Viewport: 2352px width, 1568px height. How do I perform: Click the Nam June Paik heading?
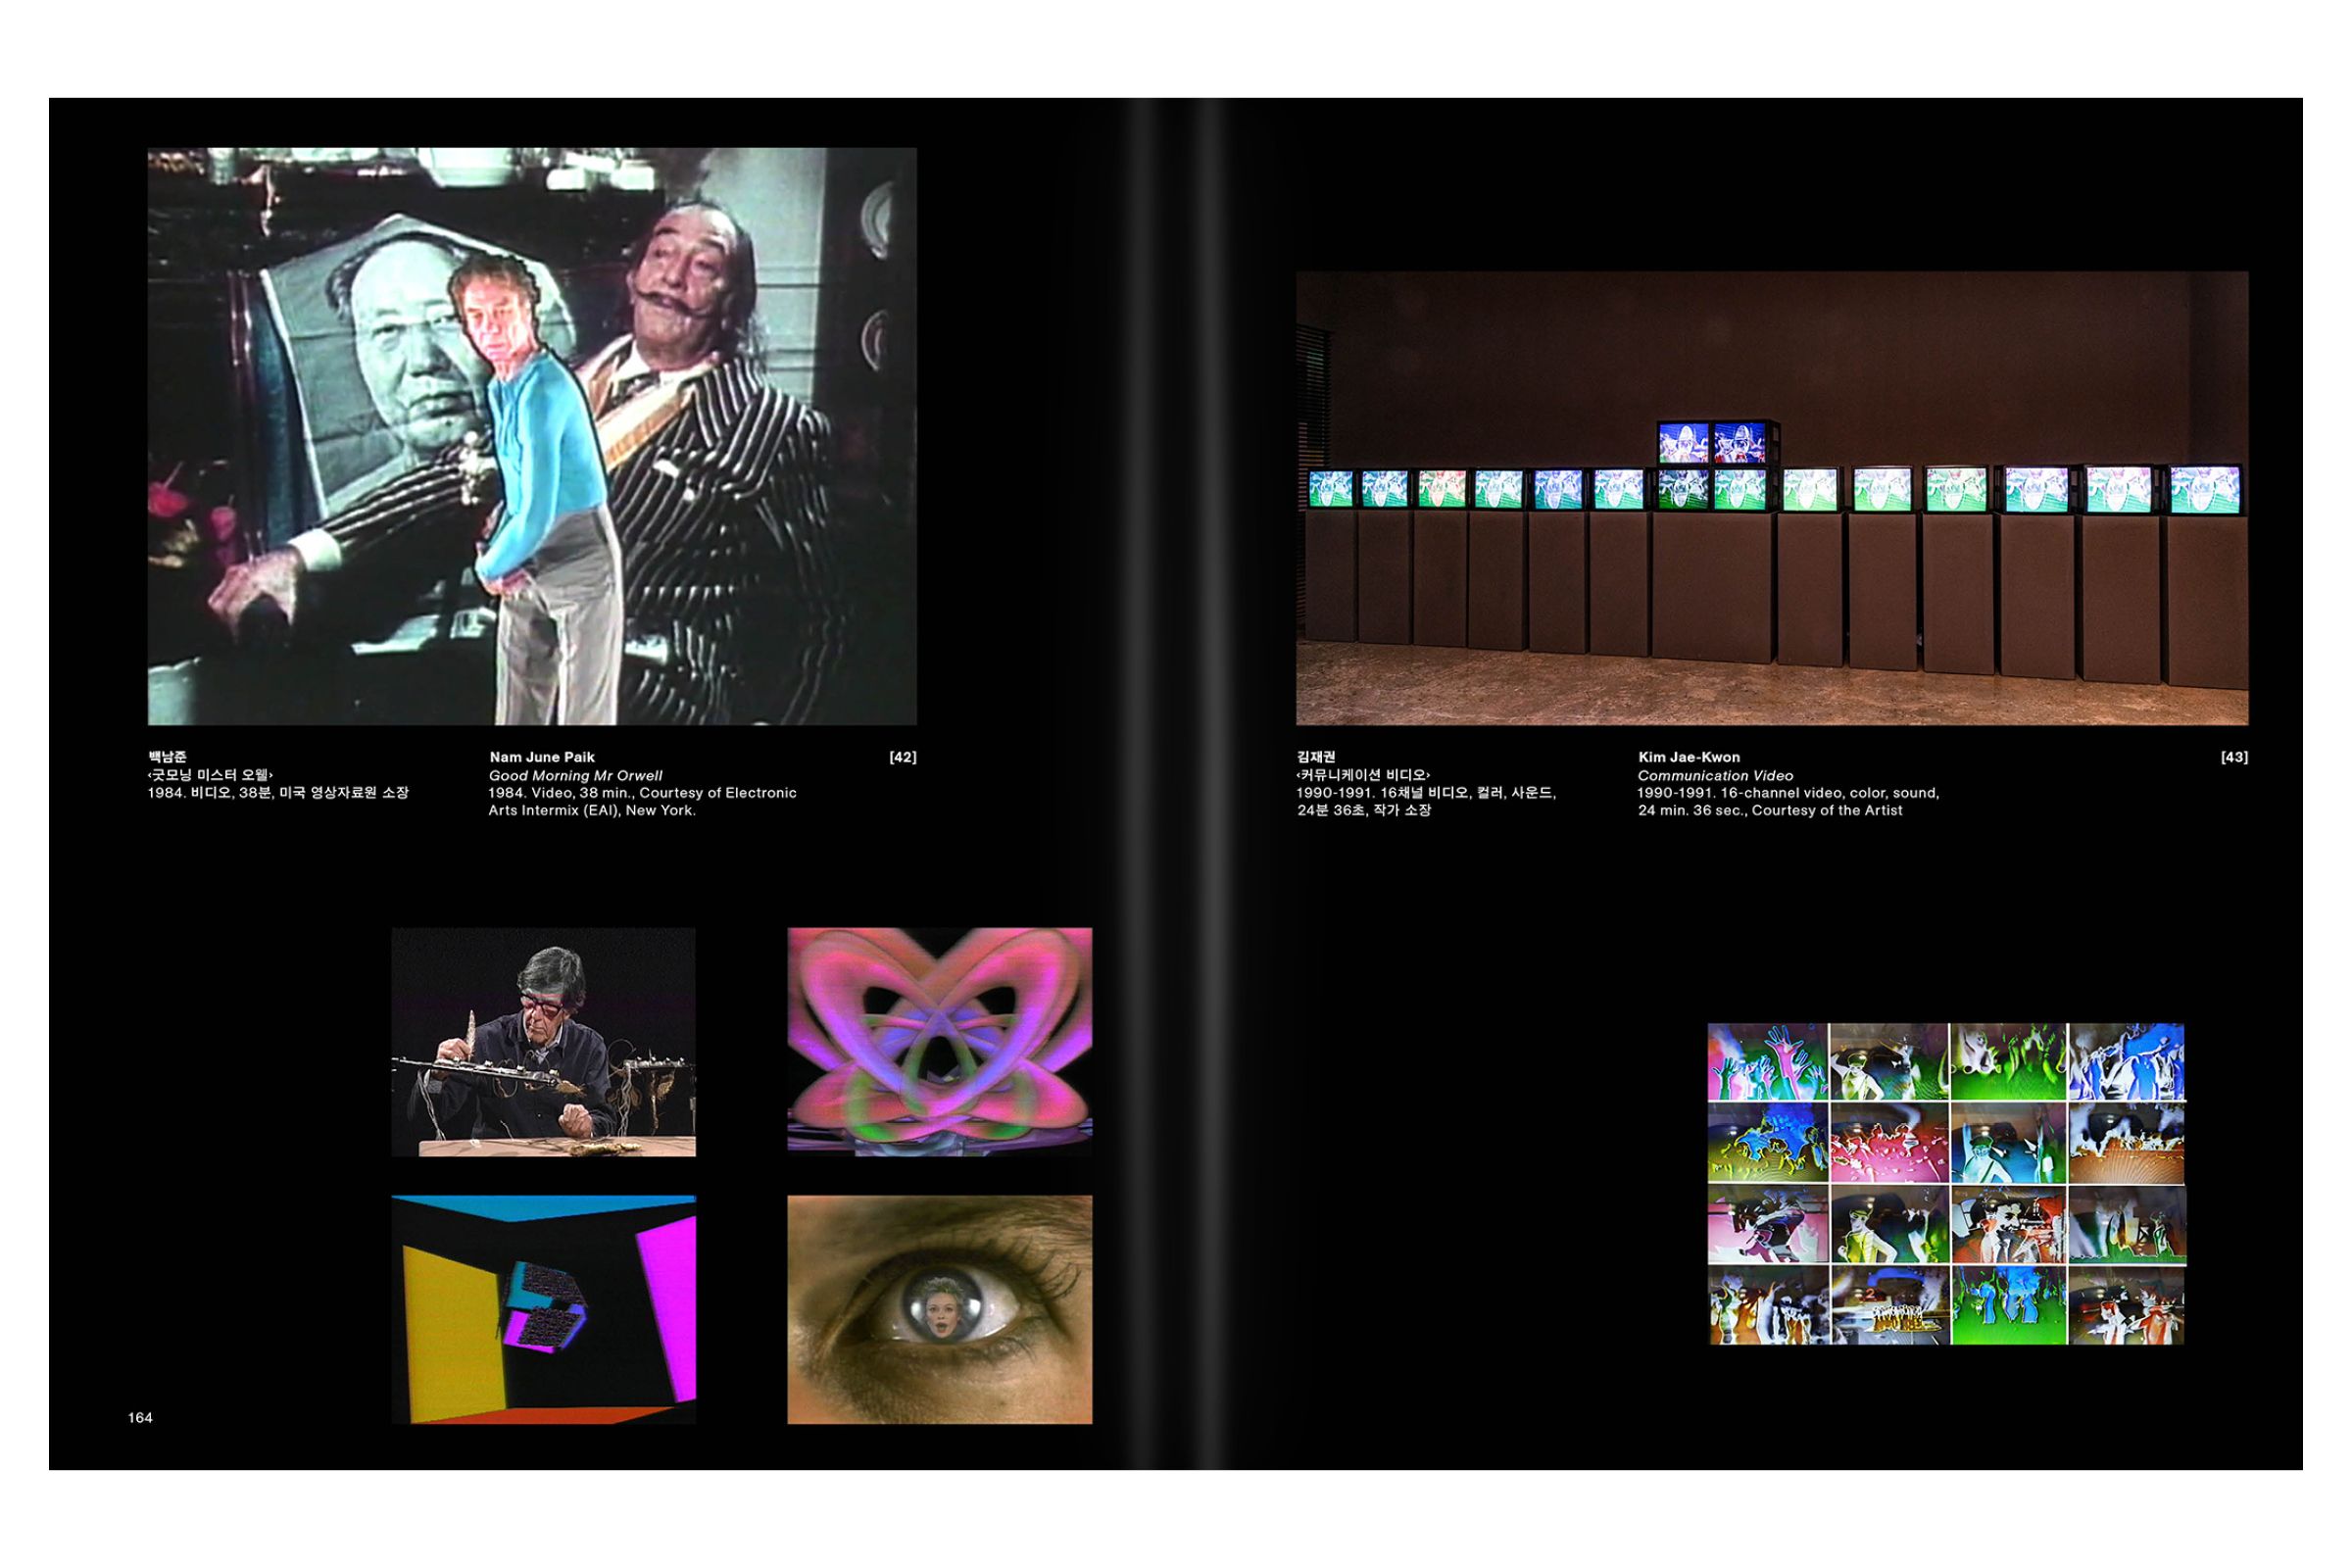(x=542, y=757)
